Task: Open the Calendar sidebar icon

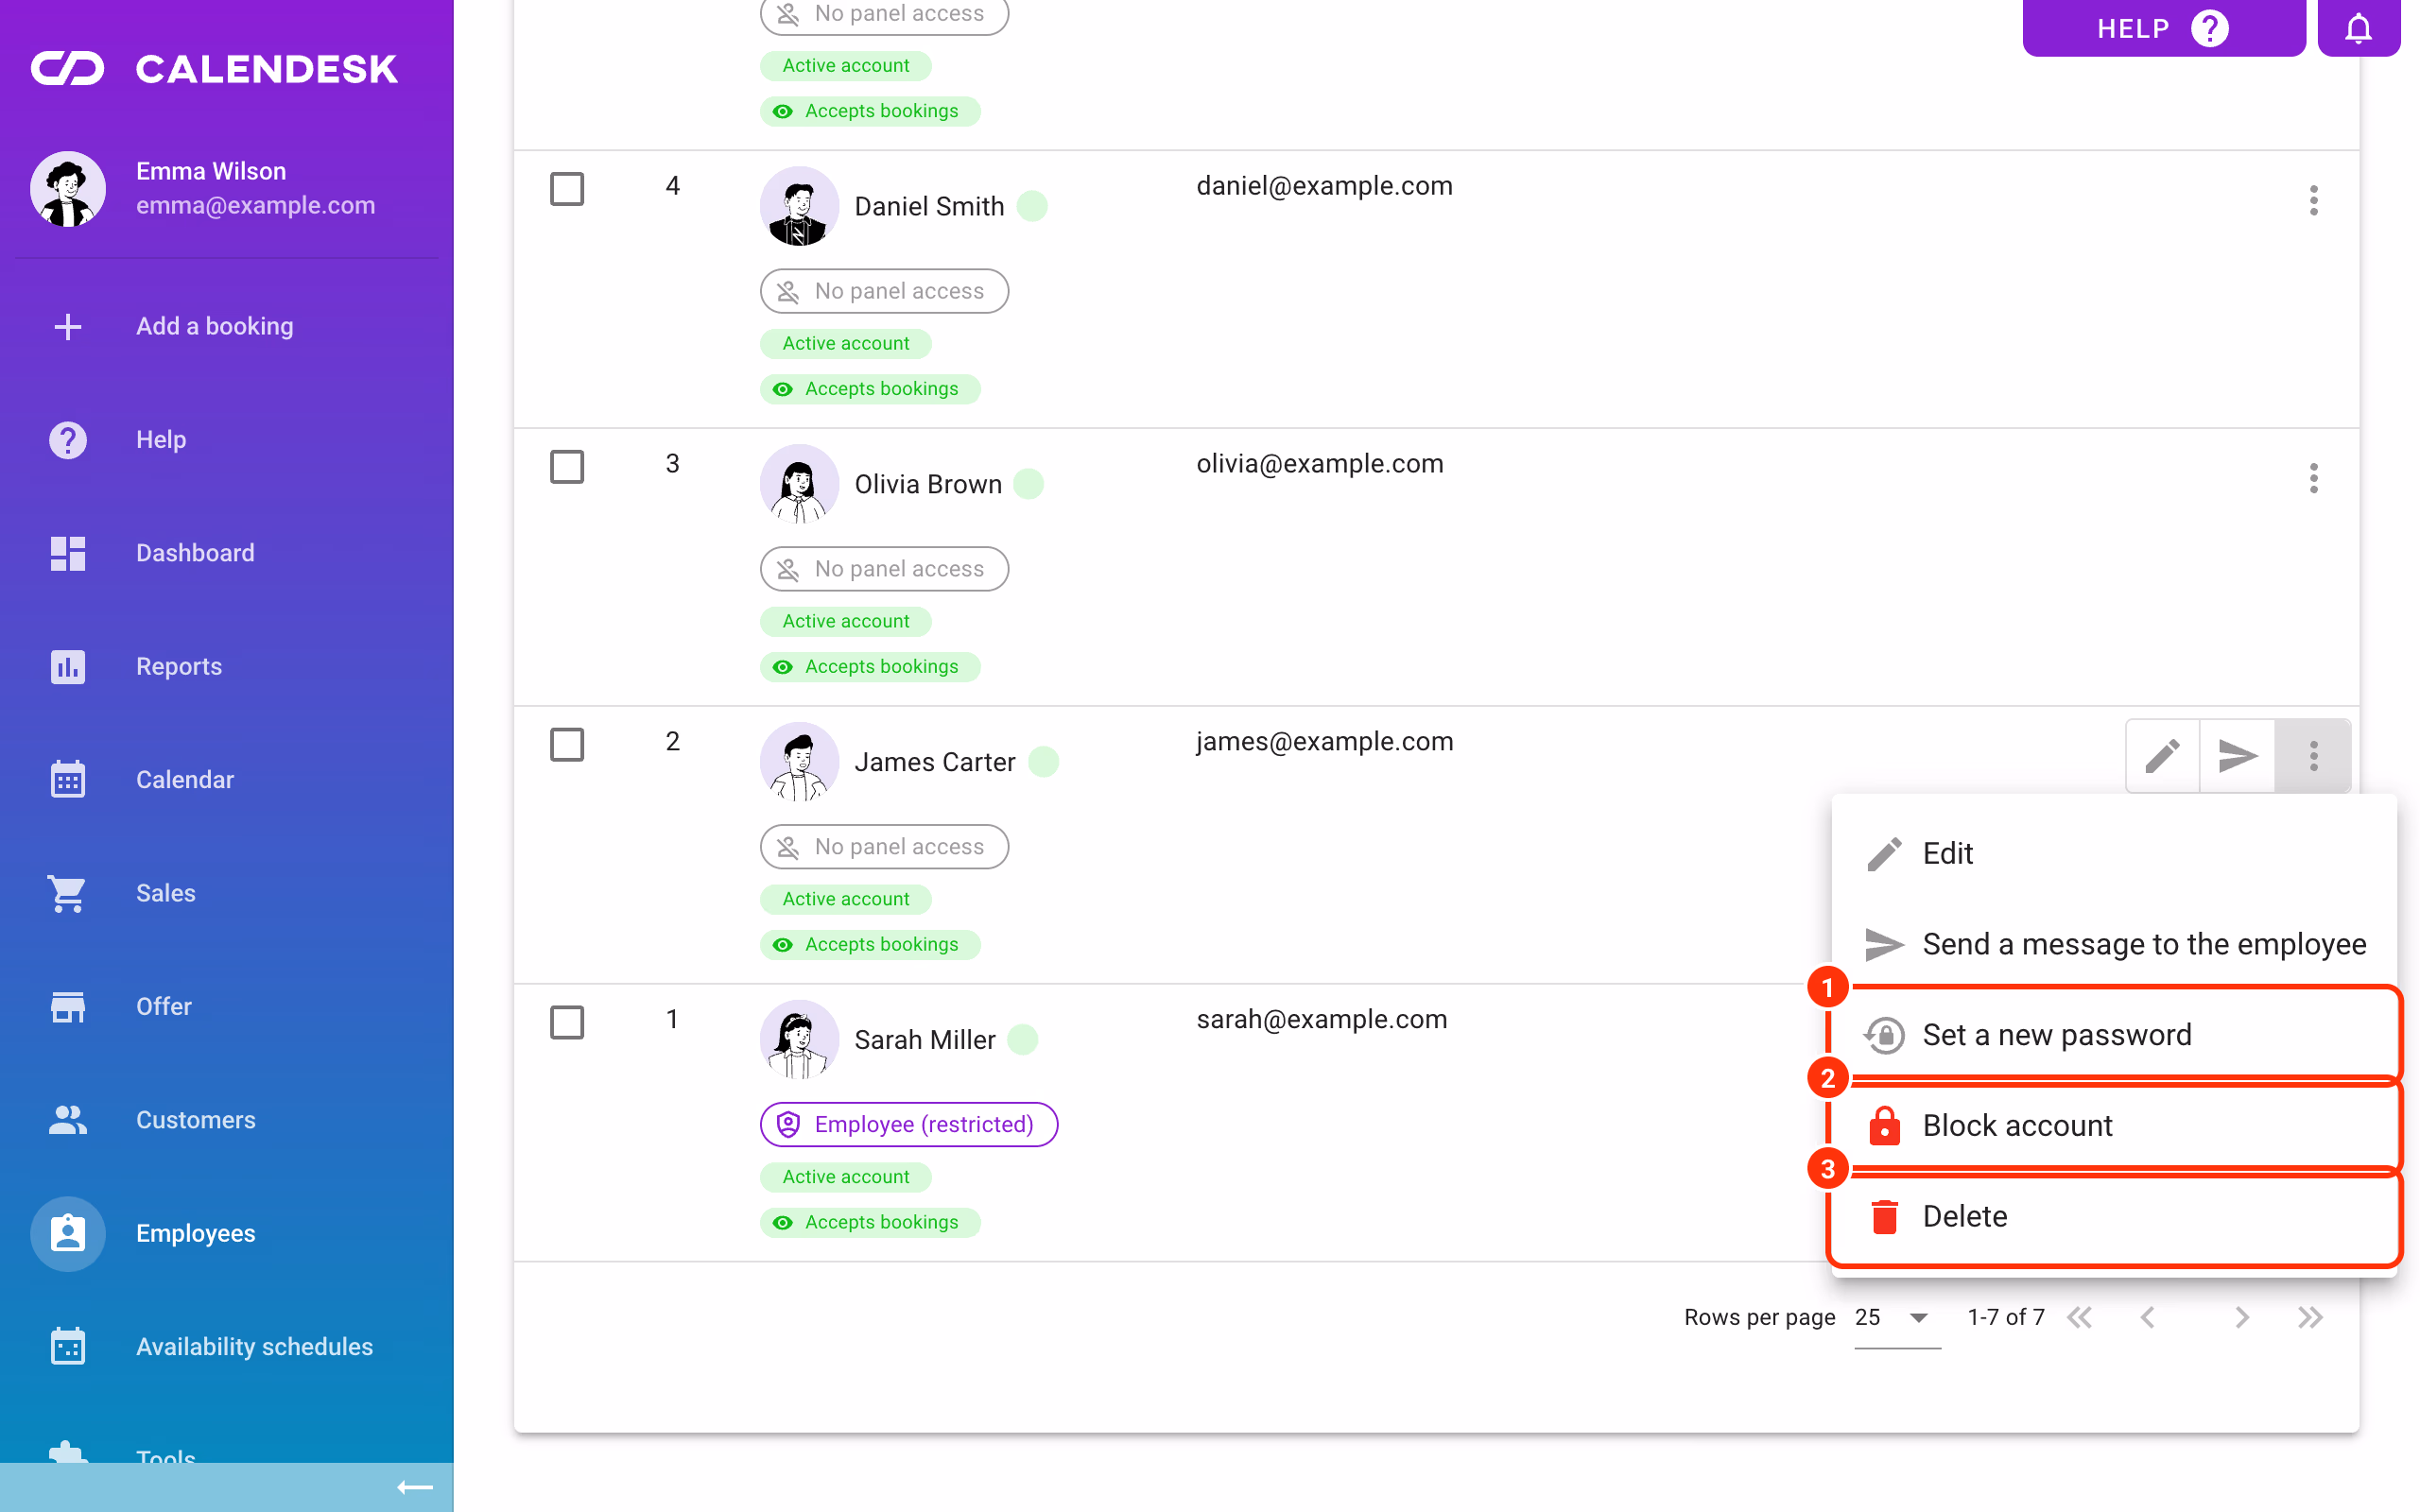Action: click(x=68, y=780)
